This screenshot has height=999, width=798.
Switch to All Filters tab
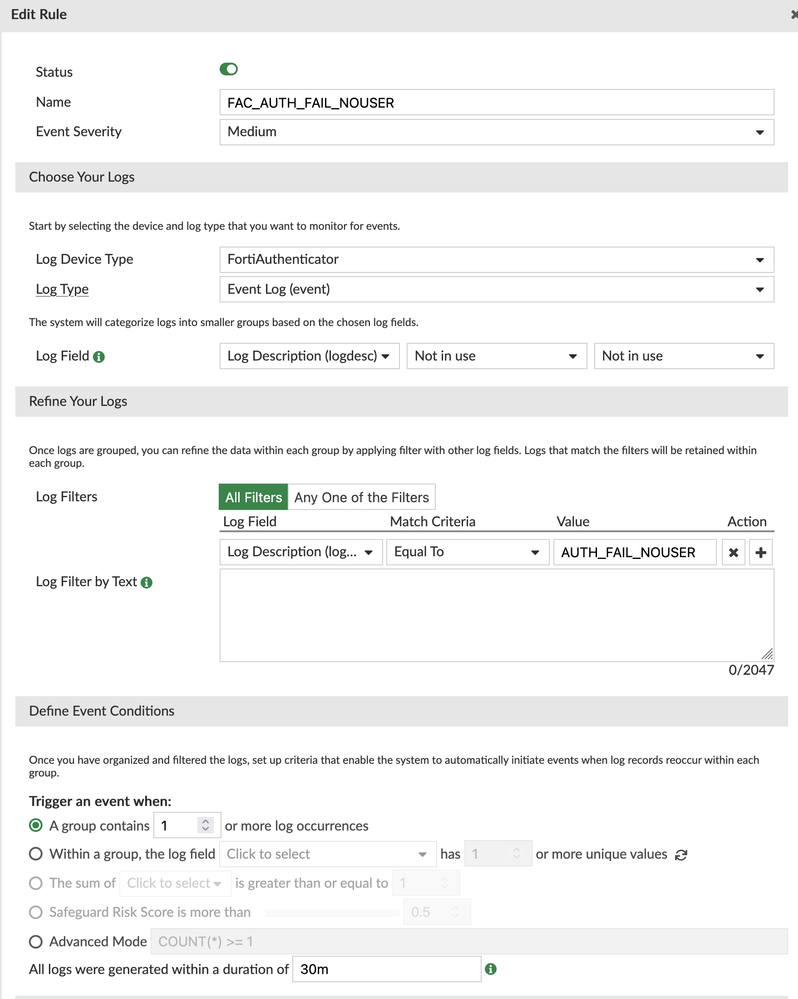tap(253, 497)
